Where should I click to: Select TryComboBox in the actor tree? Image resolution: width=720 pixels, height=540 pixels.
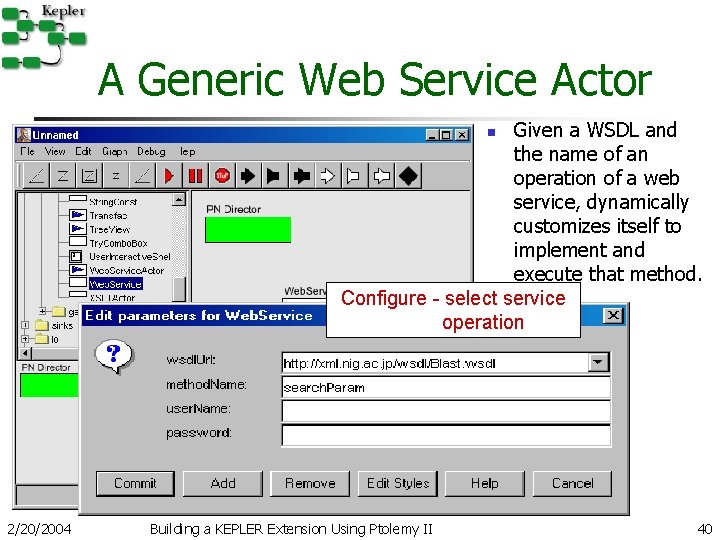click(118, 243)
